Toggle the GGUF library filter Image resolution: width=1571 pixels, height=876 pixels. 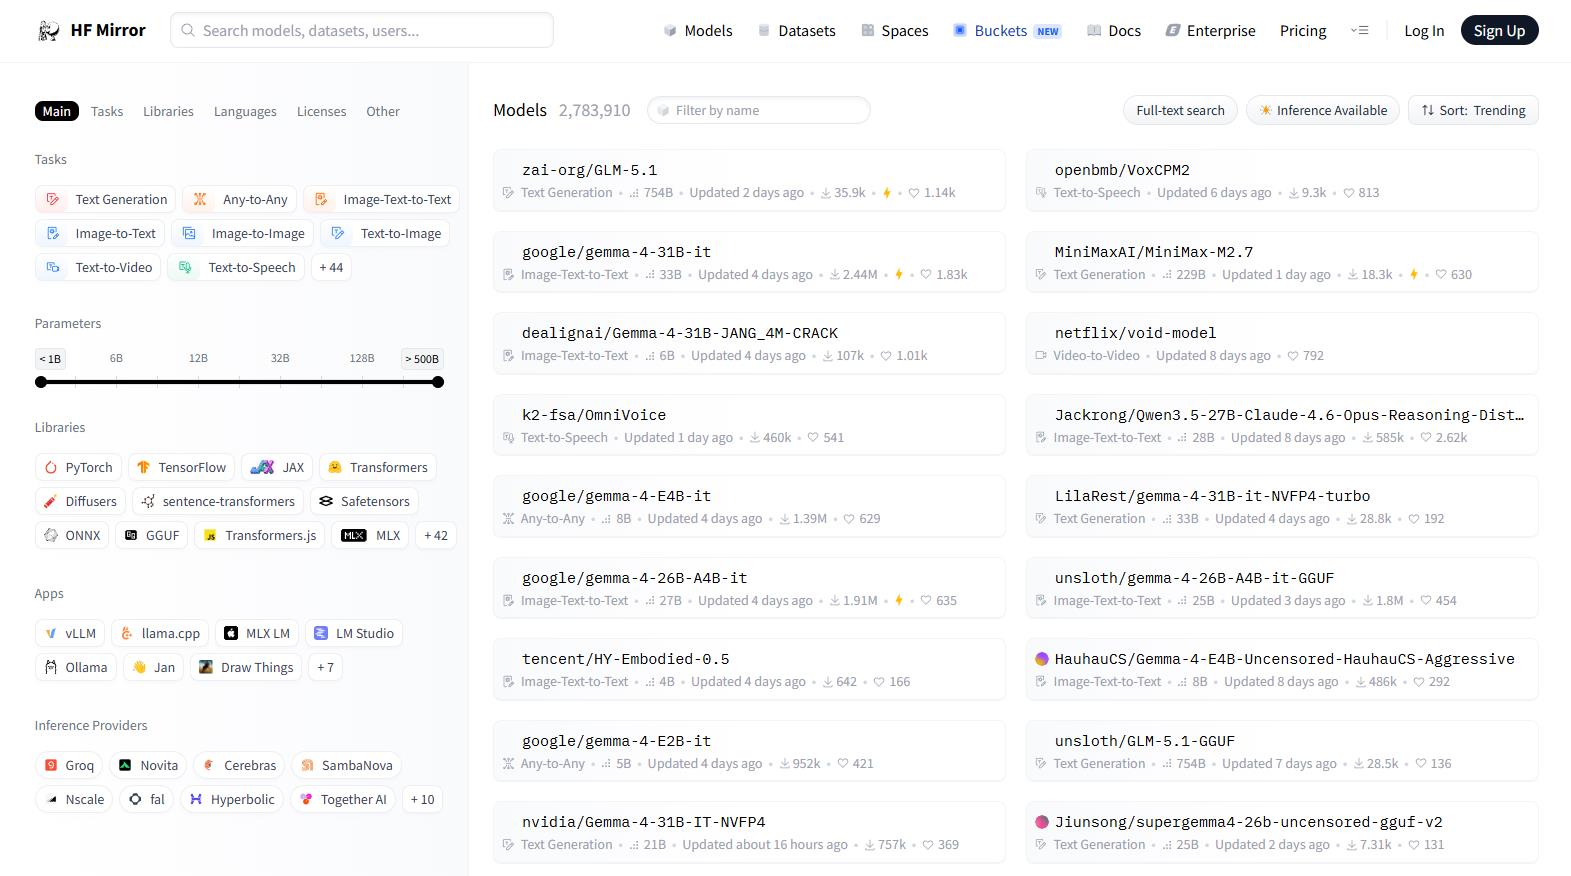152,535
